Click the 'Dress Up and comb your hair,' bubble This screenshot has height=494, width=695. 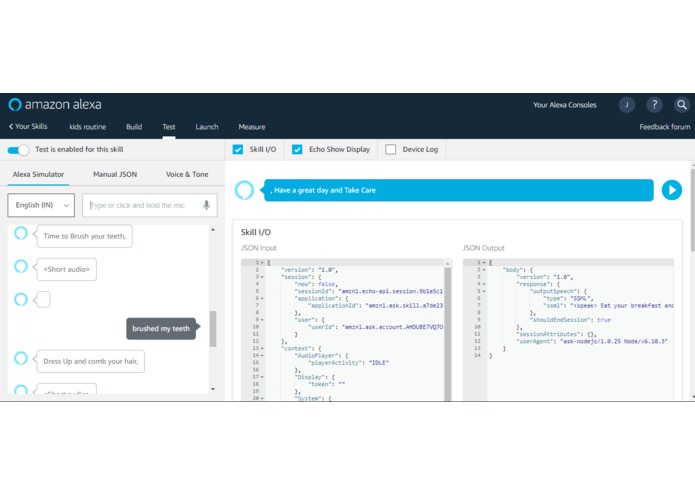[x=91, y=361]
